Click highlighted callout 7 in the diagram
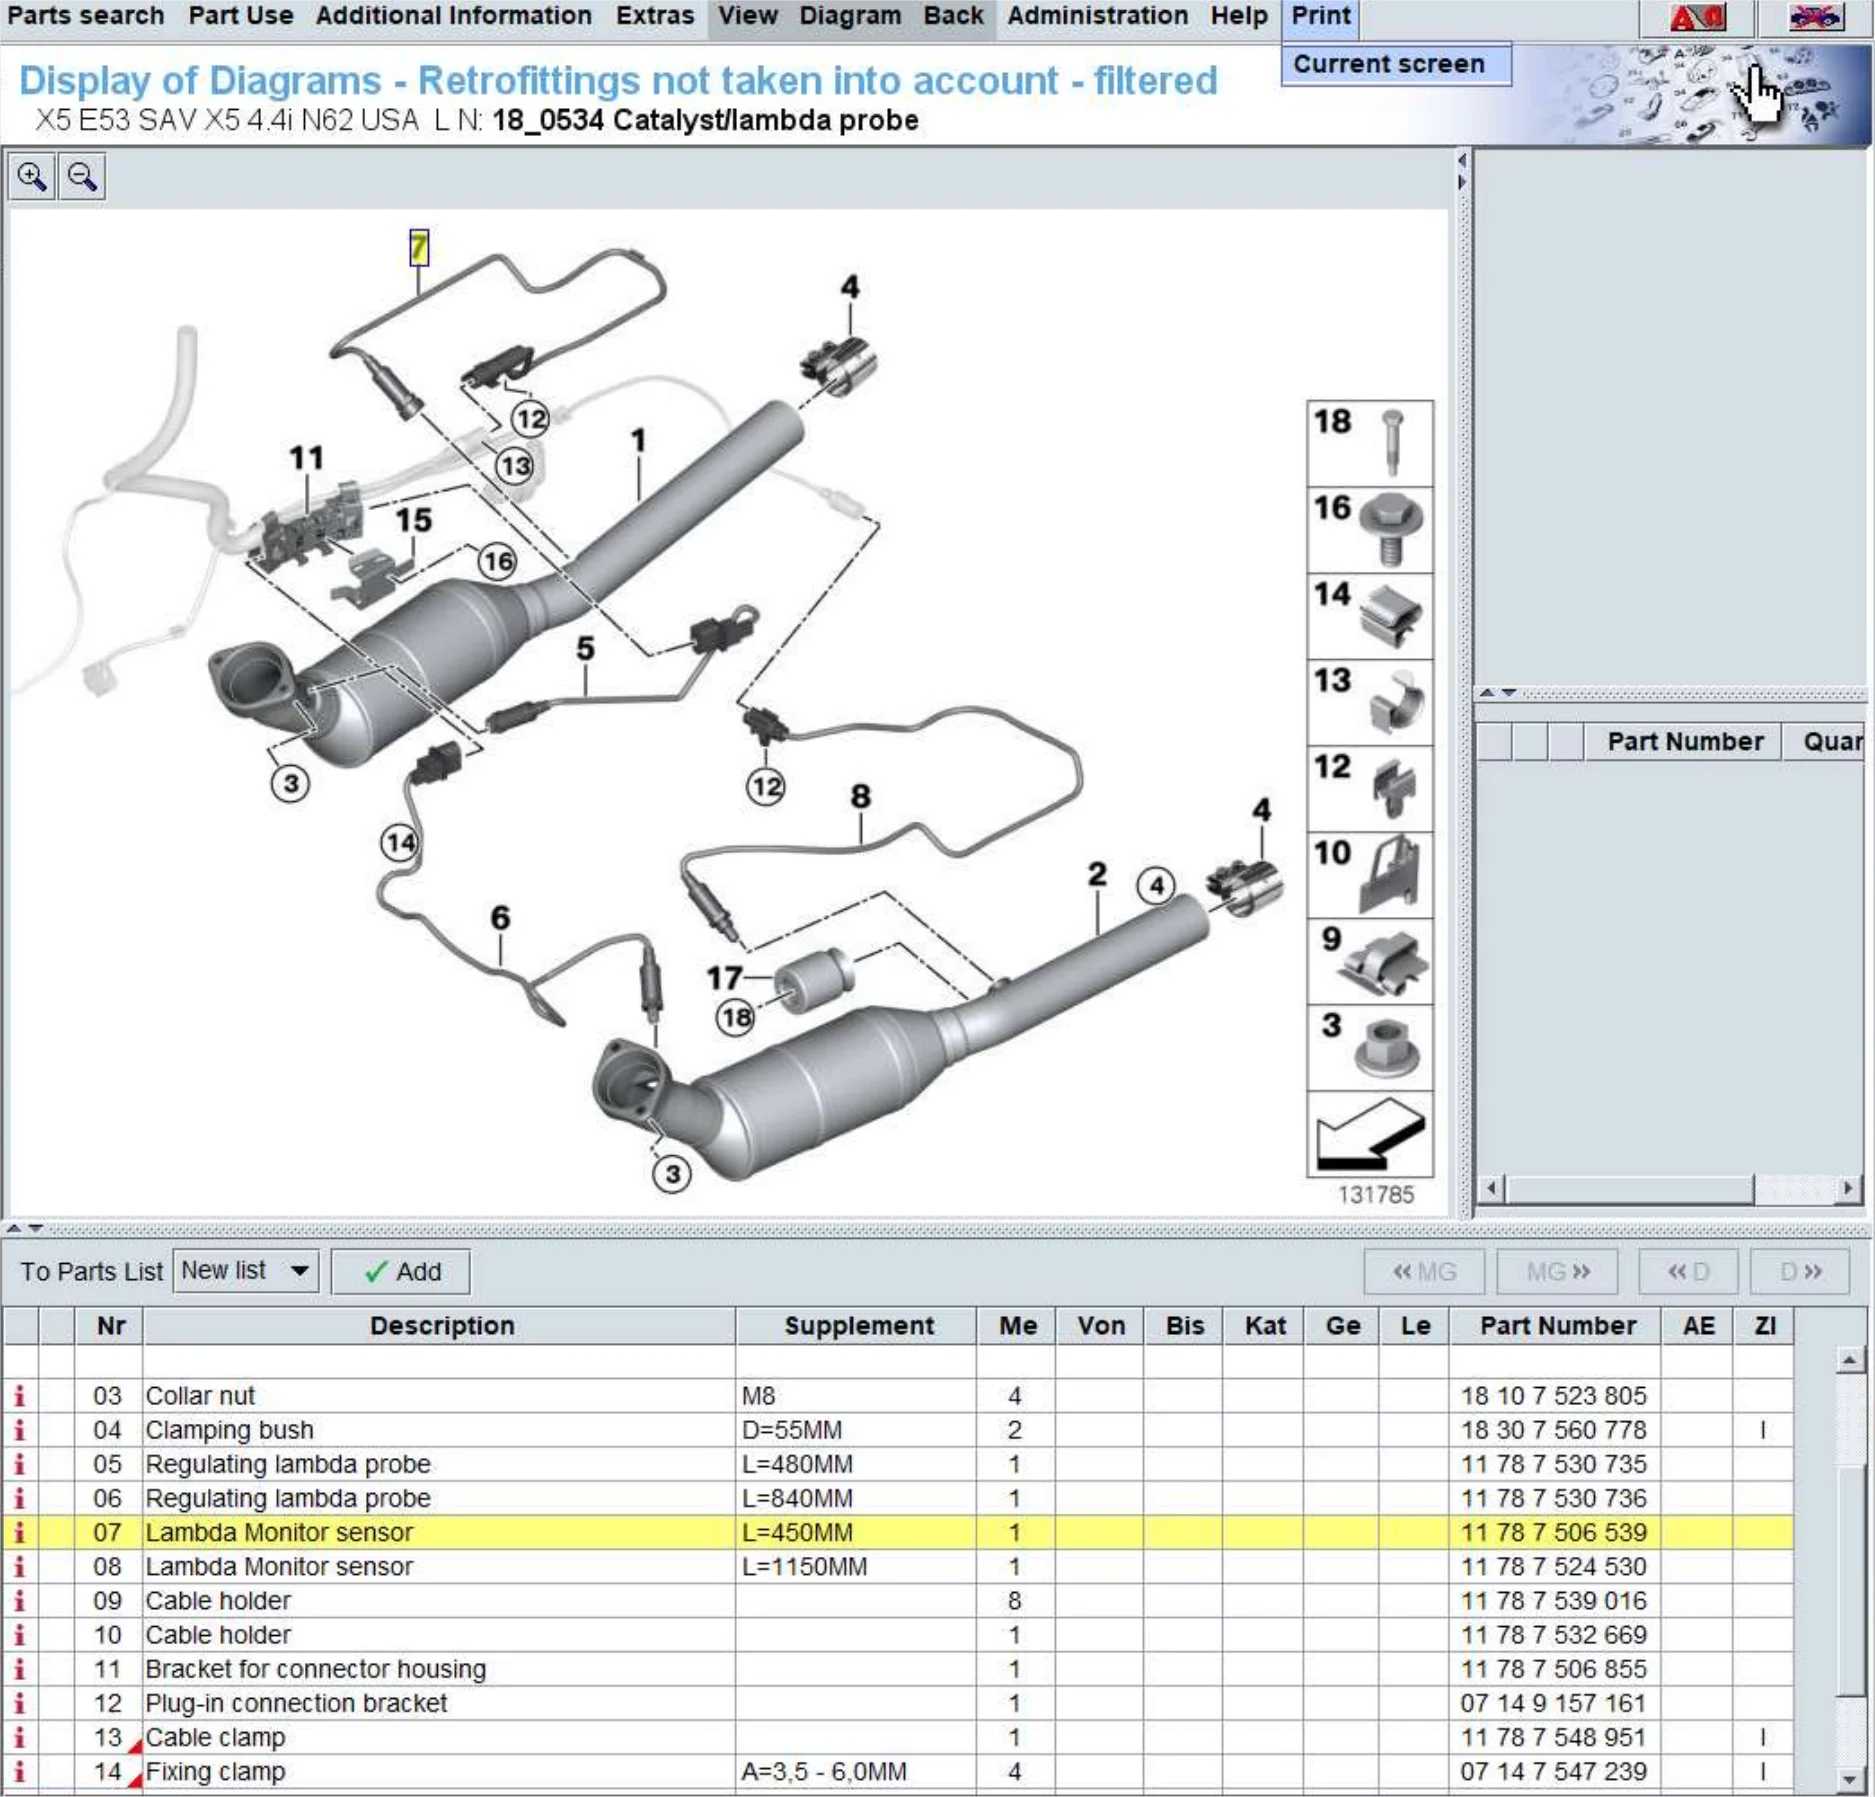This screenshot has height=1797, width=1875. 419,247
